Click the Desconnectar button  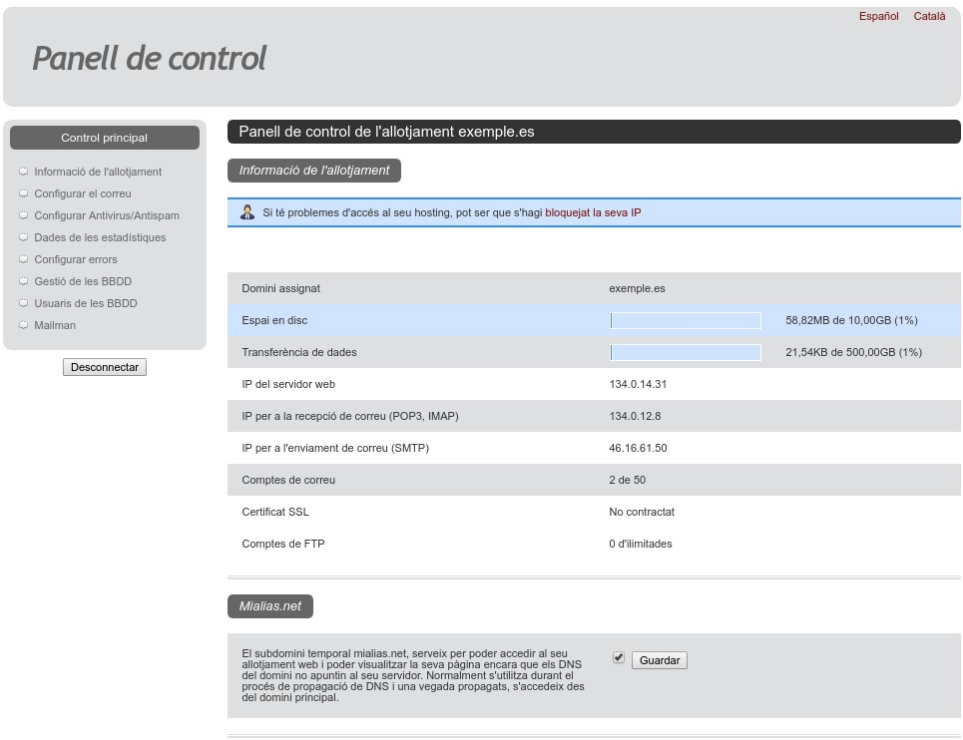(x=104, y=367)
